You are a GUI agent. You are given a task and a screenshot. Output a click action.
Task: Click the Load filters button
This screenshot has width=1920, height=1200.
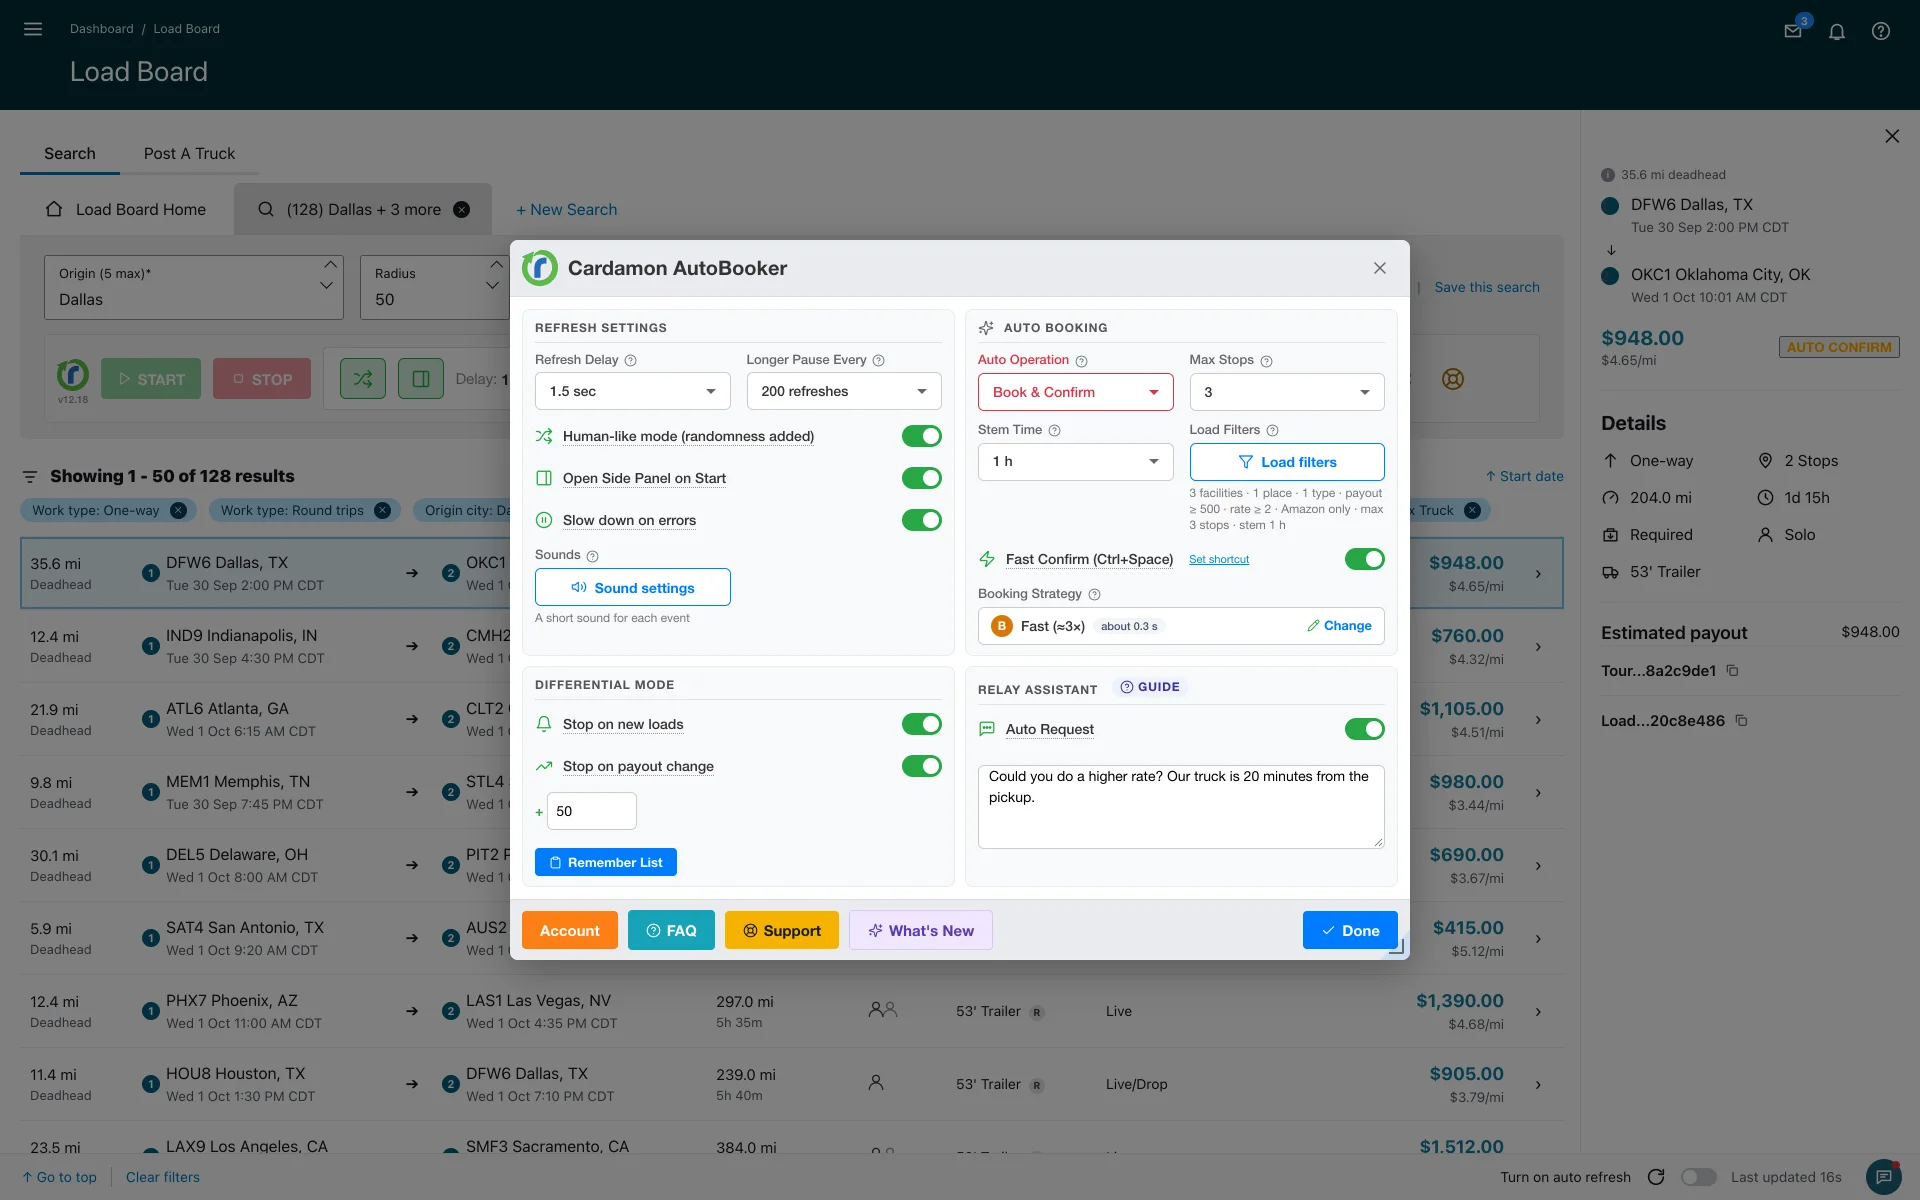point(1287,462)
